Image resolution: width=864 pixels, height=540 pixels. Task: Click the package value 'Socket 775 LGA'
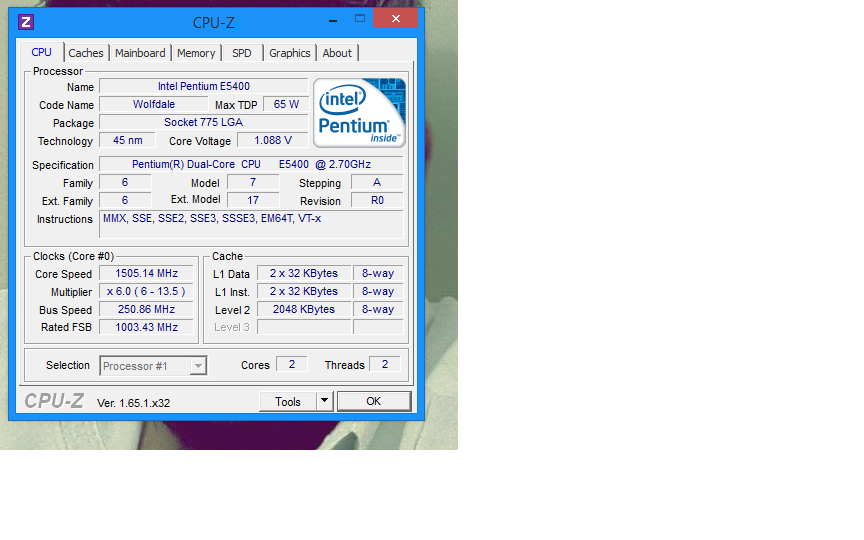[x=203, y=122]
